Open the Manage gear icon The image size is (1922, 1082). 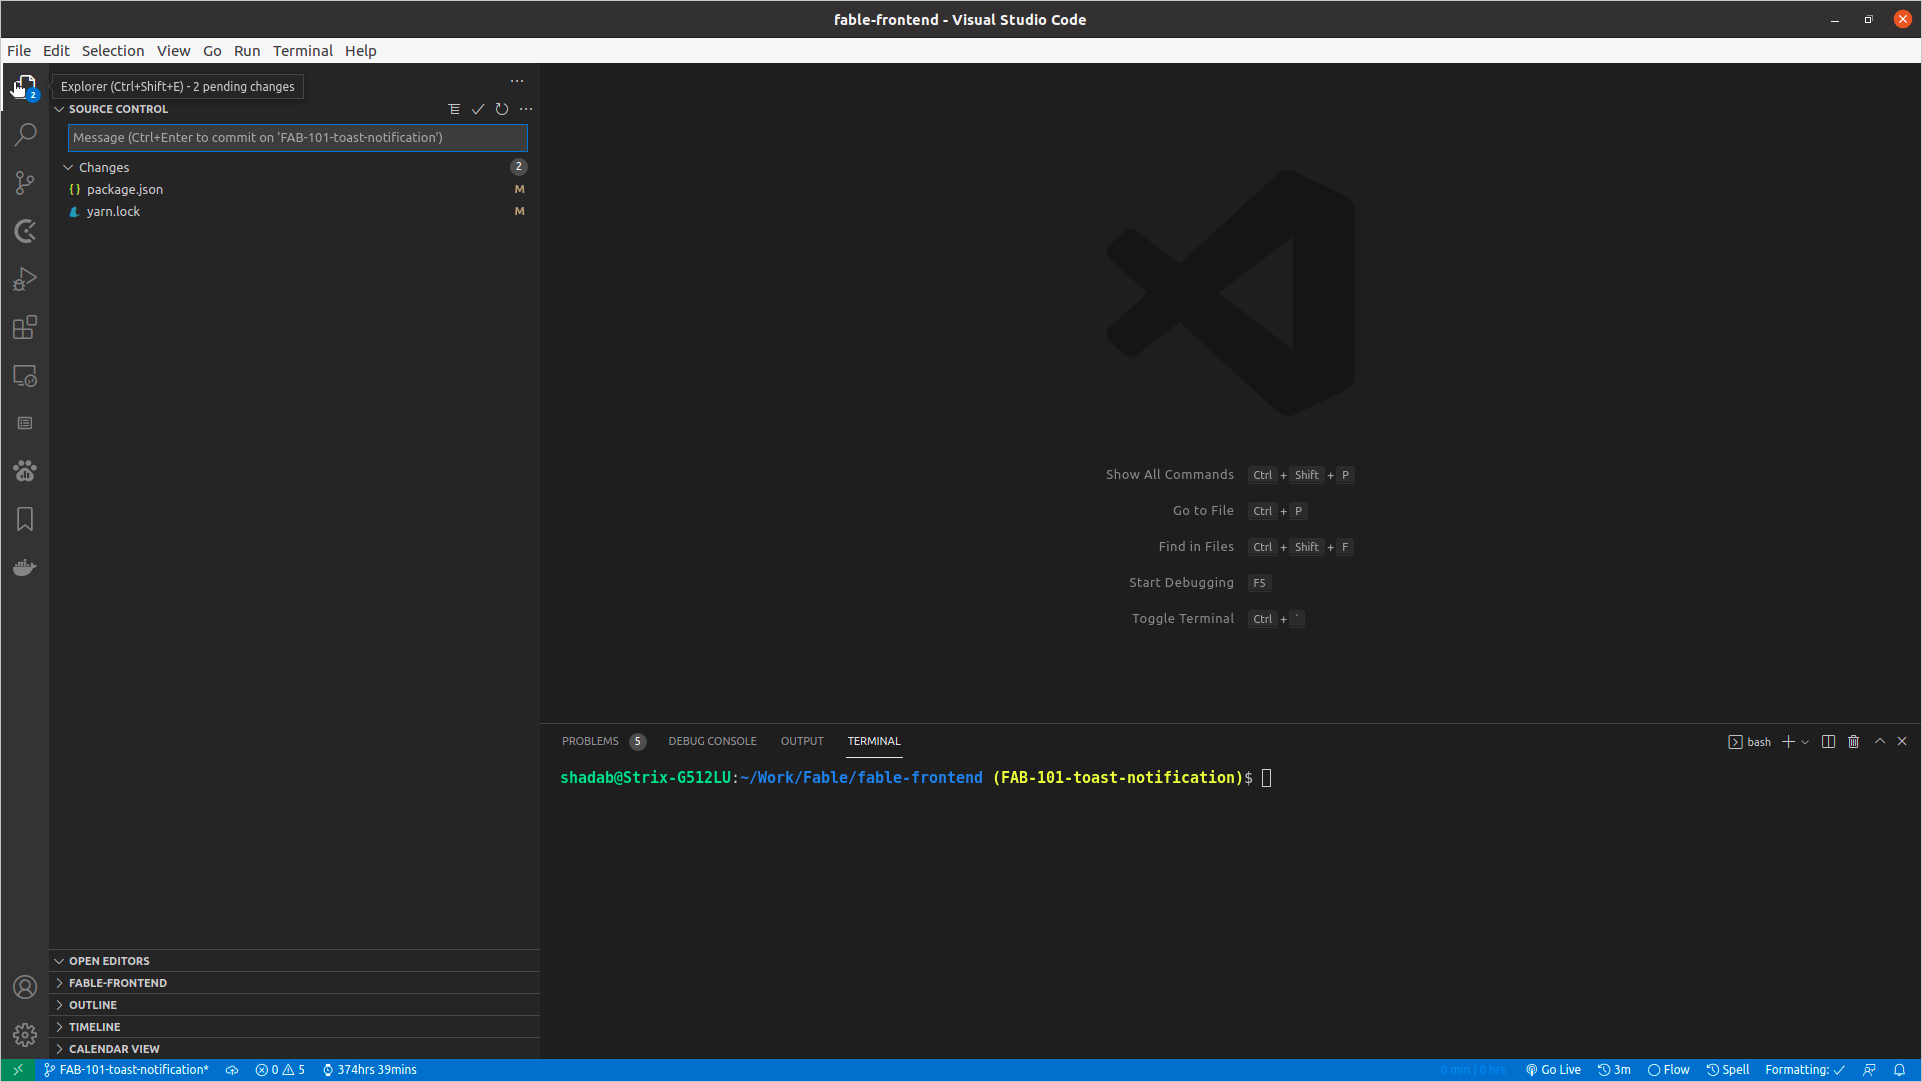[x=25, y=1035]
